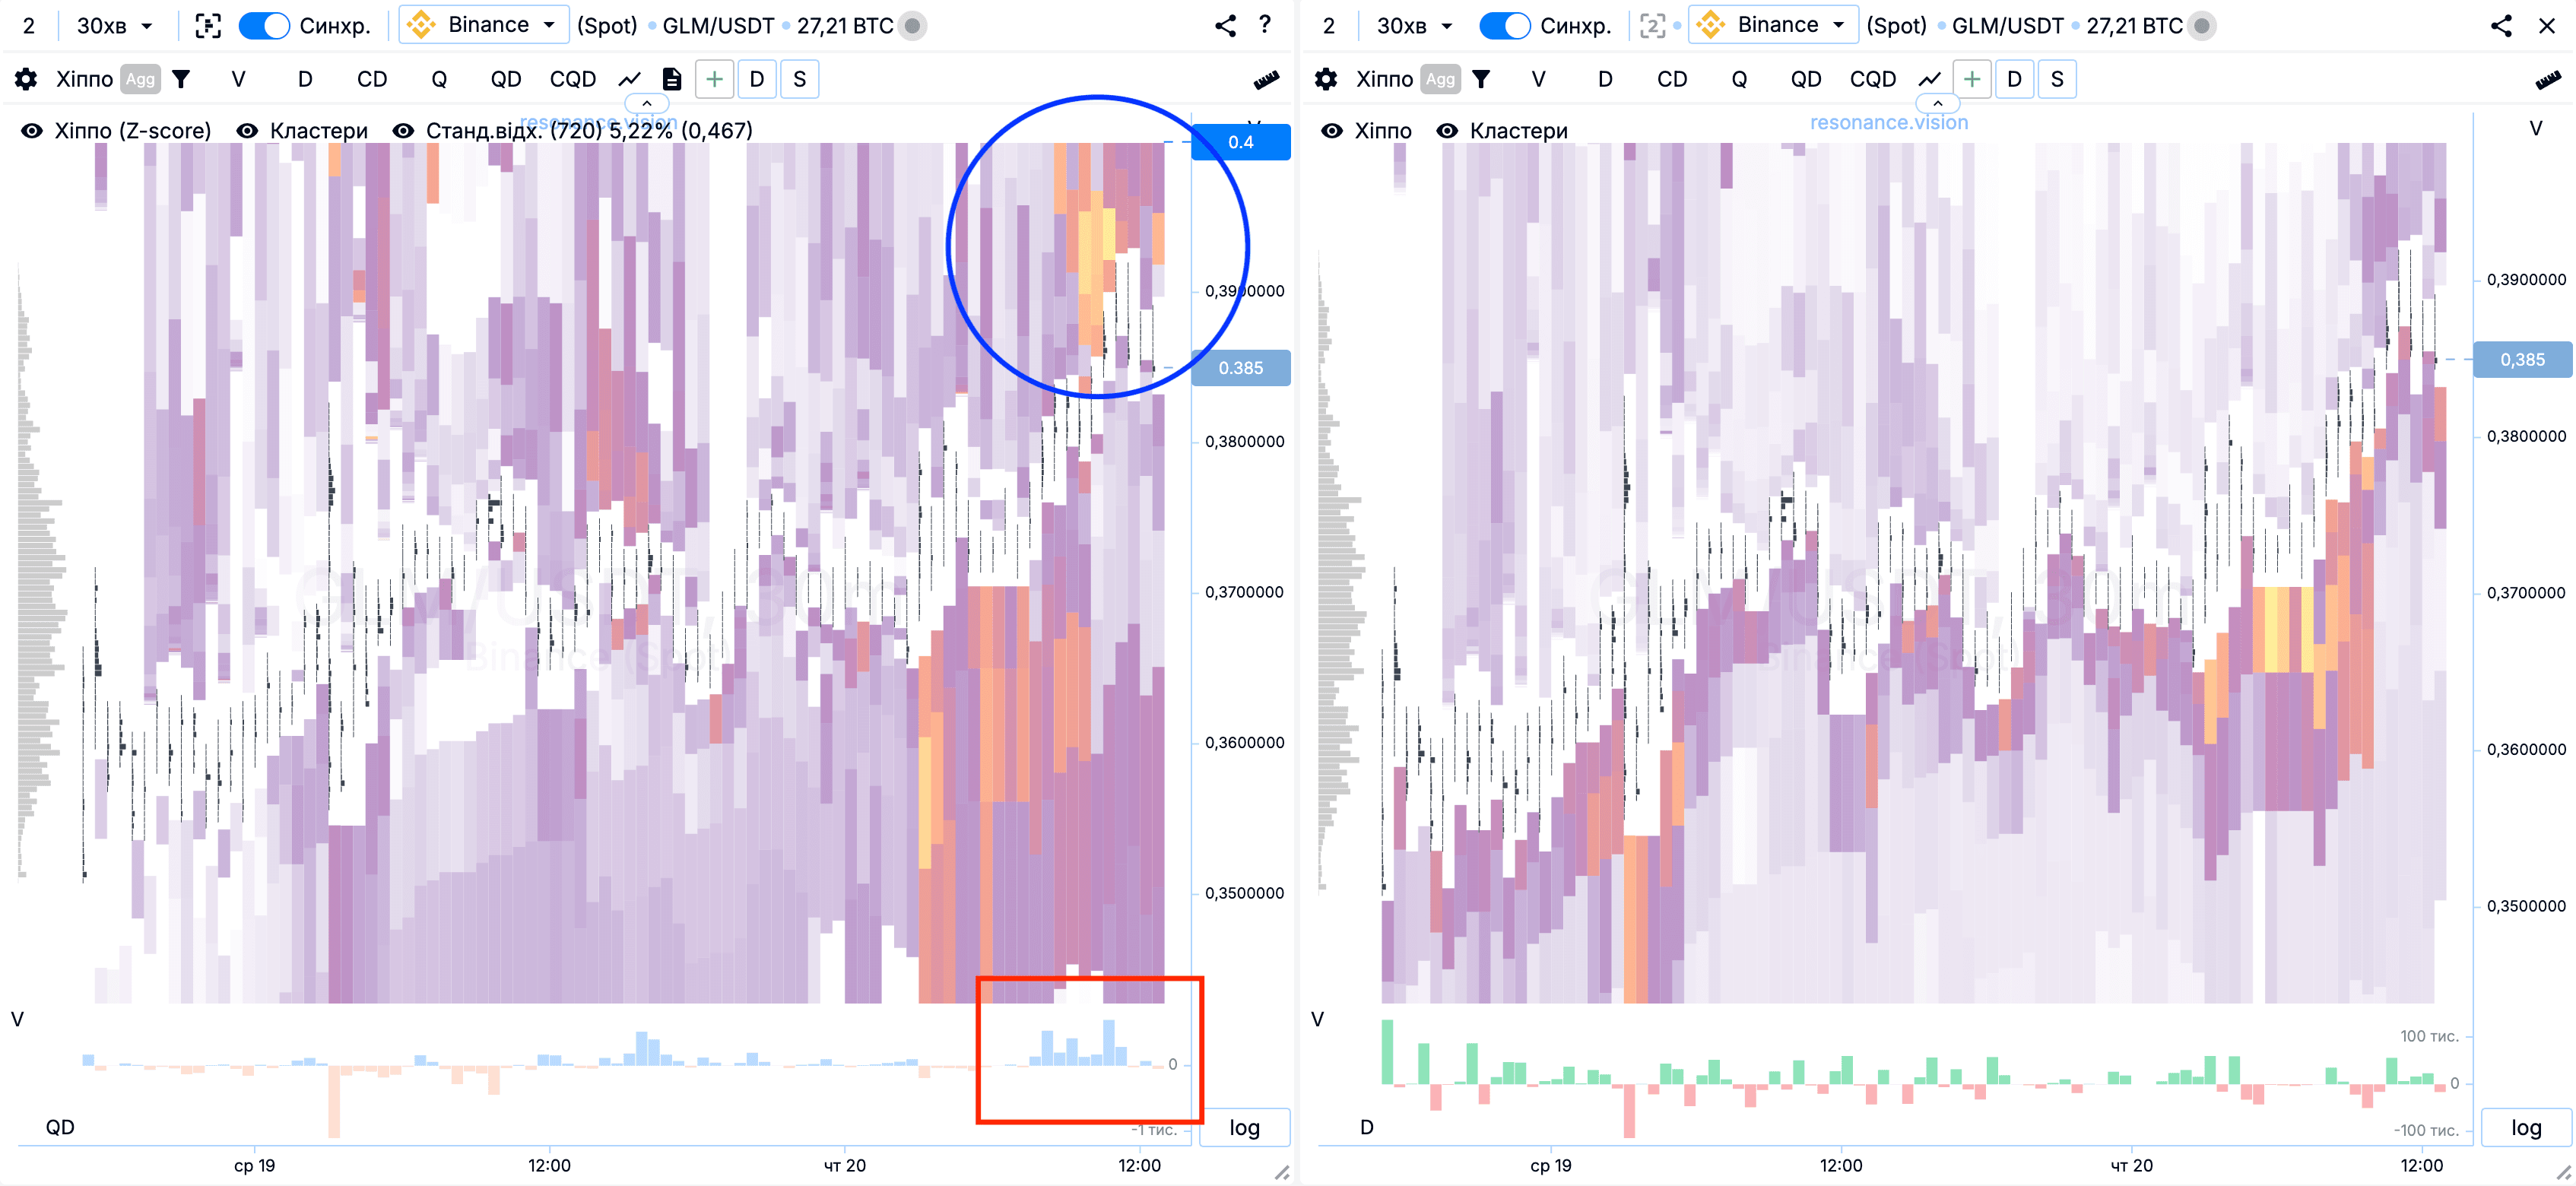Click layout number 2 in left header
The width and height of the screenshot is (2576, 1186).
(29, 26)
